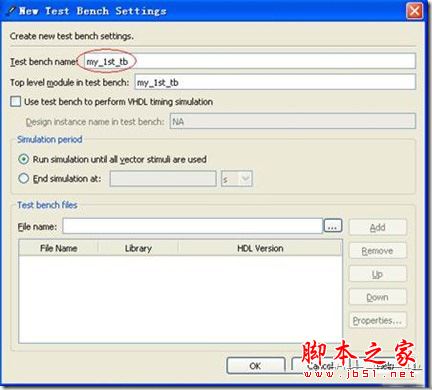Confirm with the OK button
Screen dimensions: 432x390
click(x=256, y=366)
